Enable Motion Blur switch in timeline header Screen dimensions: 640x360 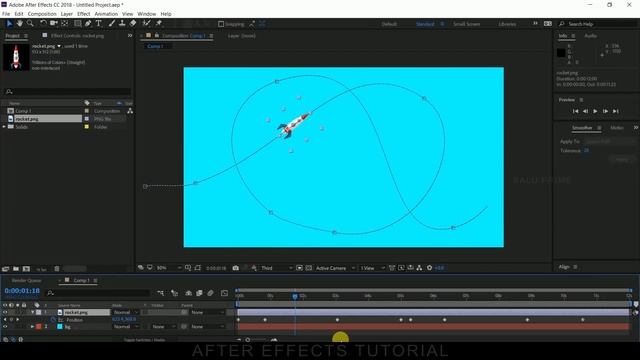pyautogui.click(x=211, y=293)
